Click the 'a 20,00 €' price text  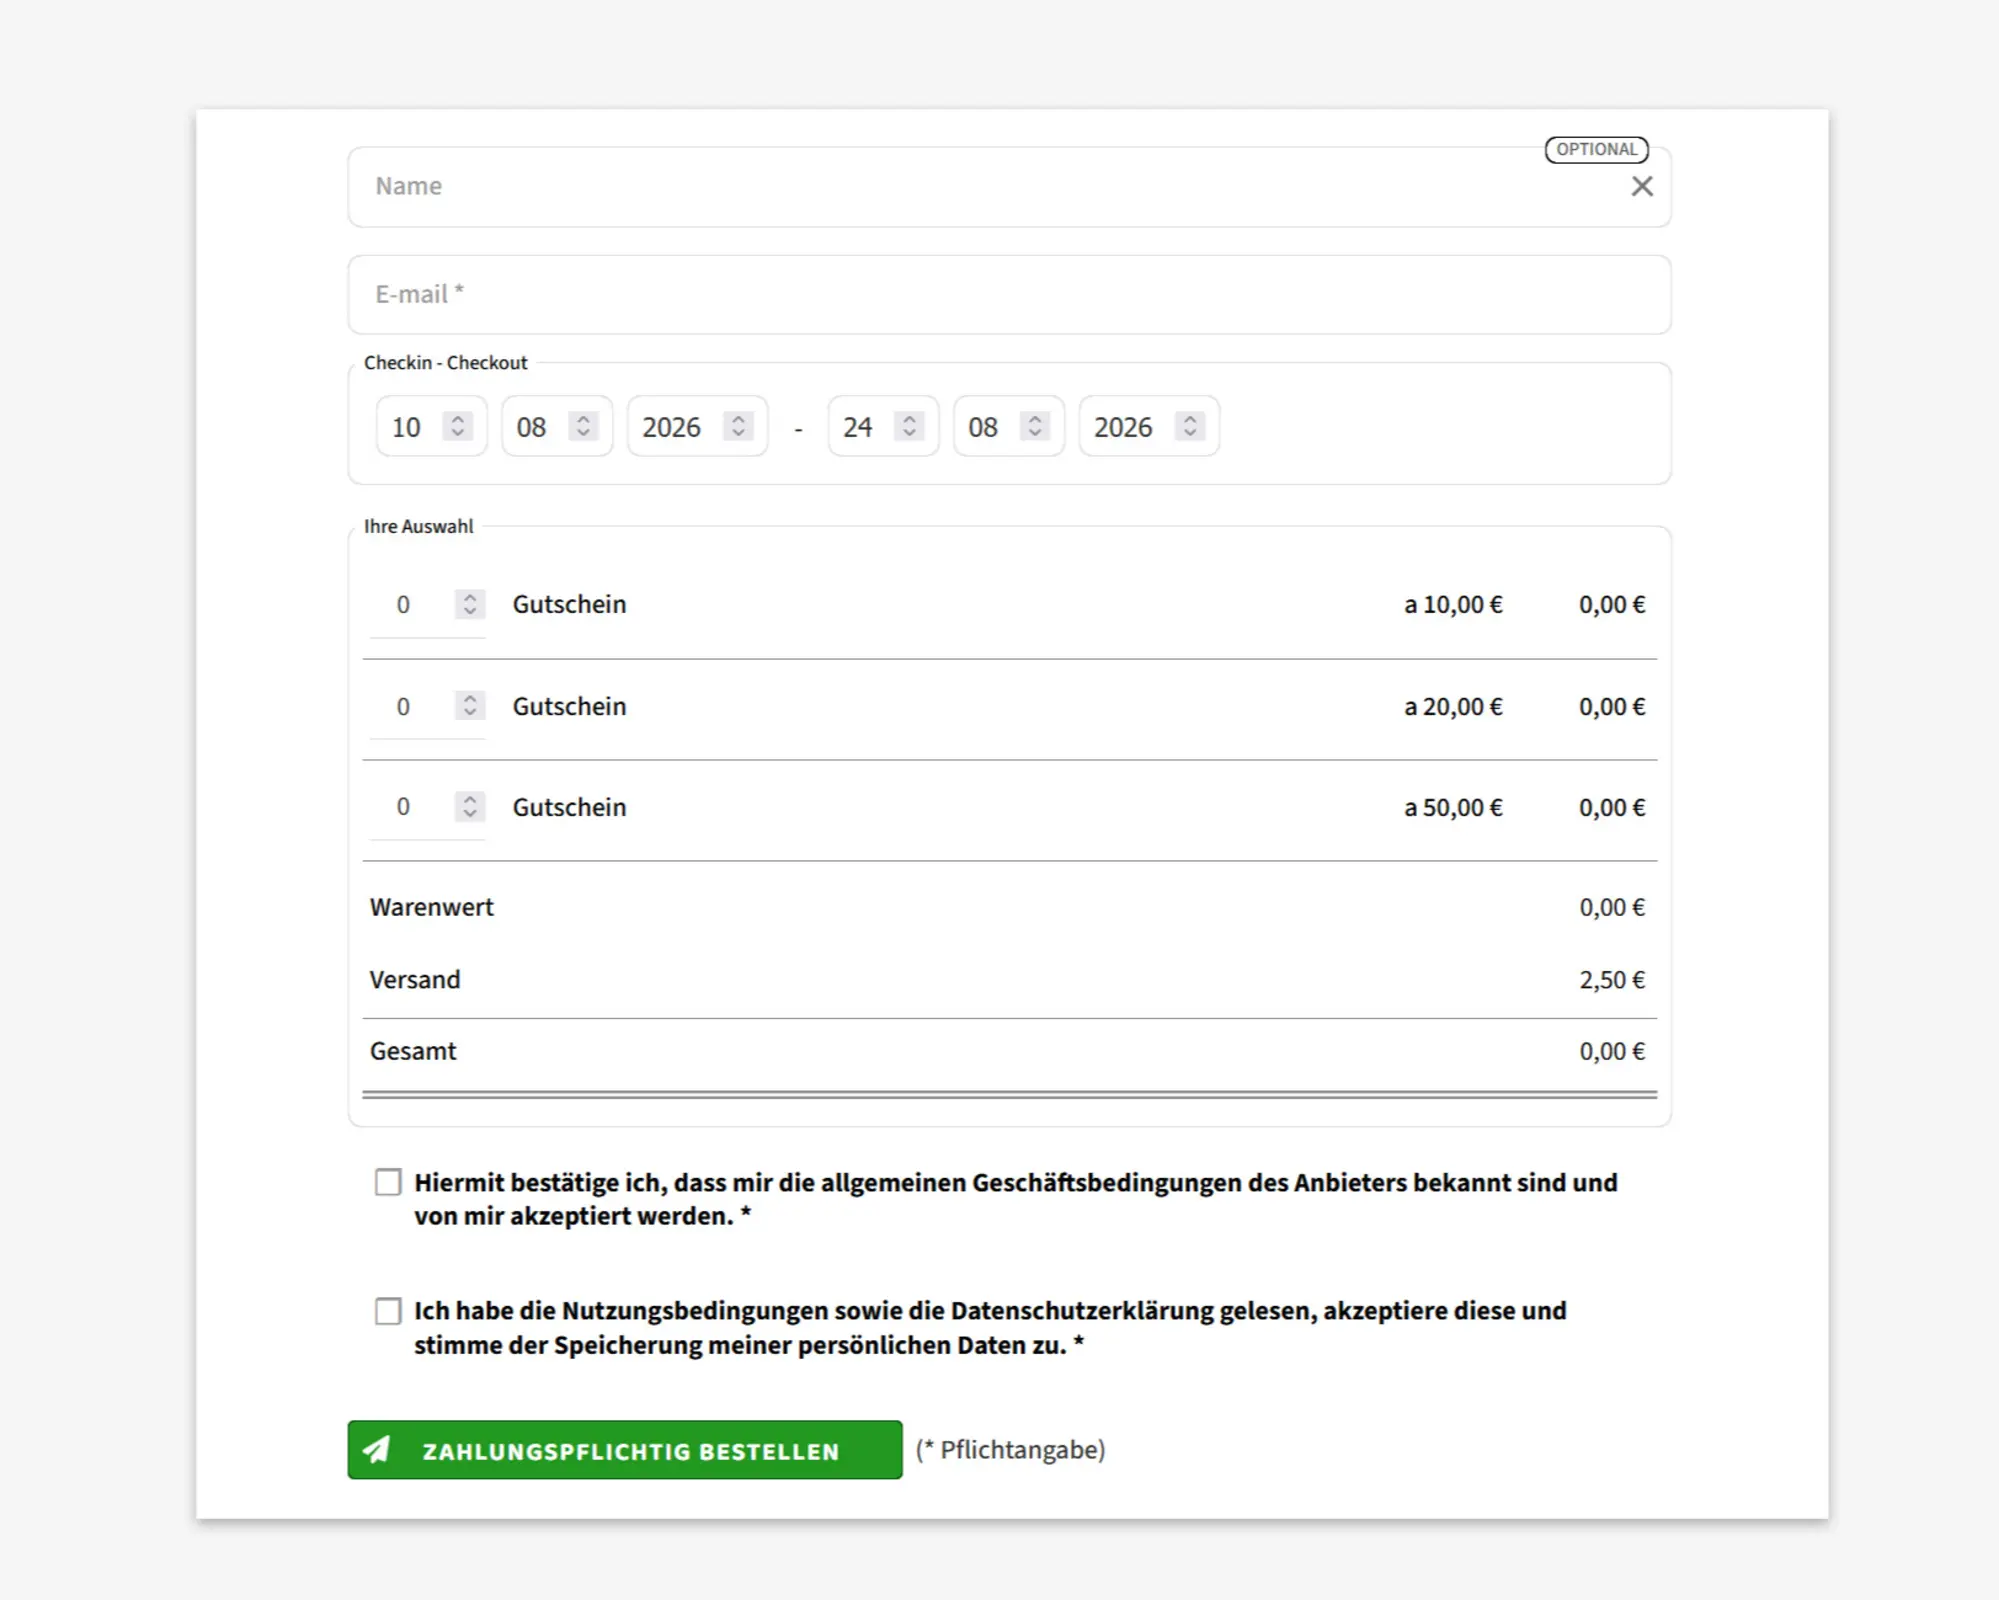point(1453,706)
